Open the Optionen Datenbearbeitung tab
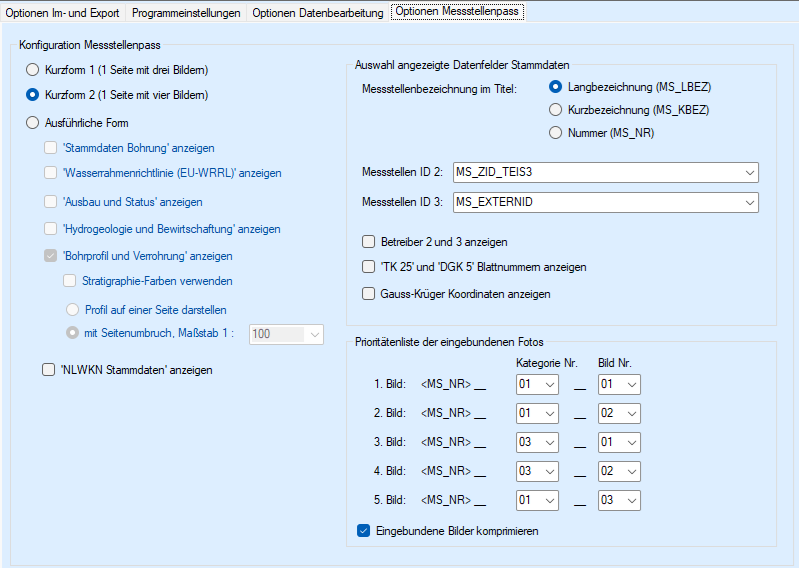This screenshot has height=568, width=799. coord(317,13)
